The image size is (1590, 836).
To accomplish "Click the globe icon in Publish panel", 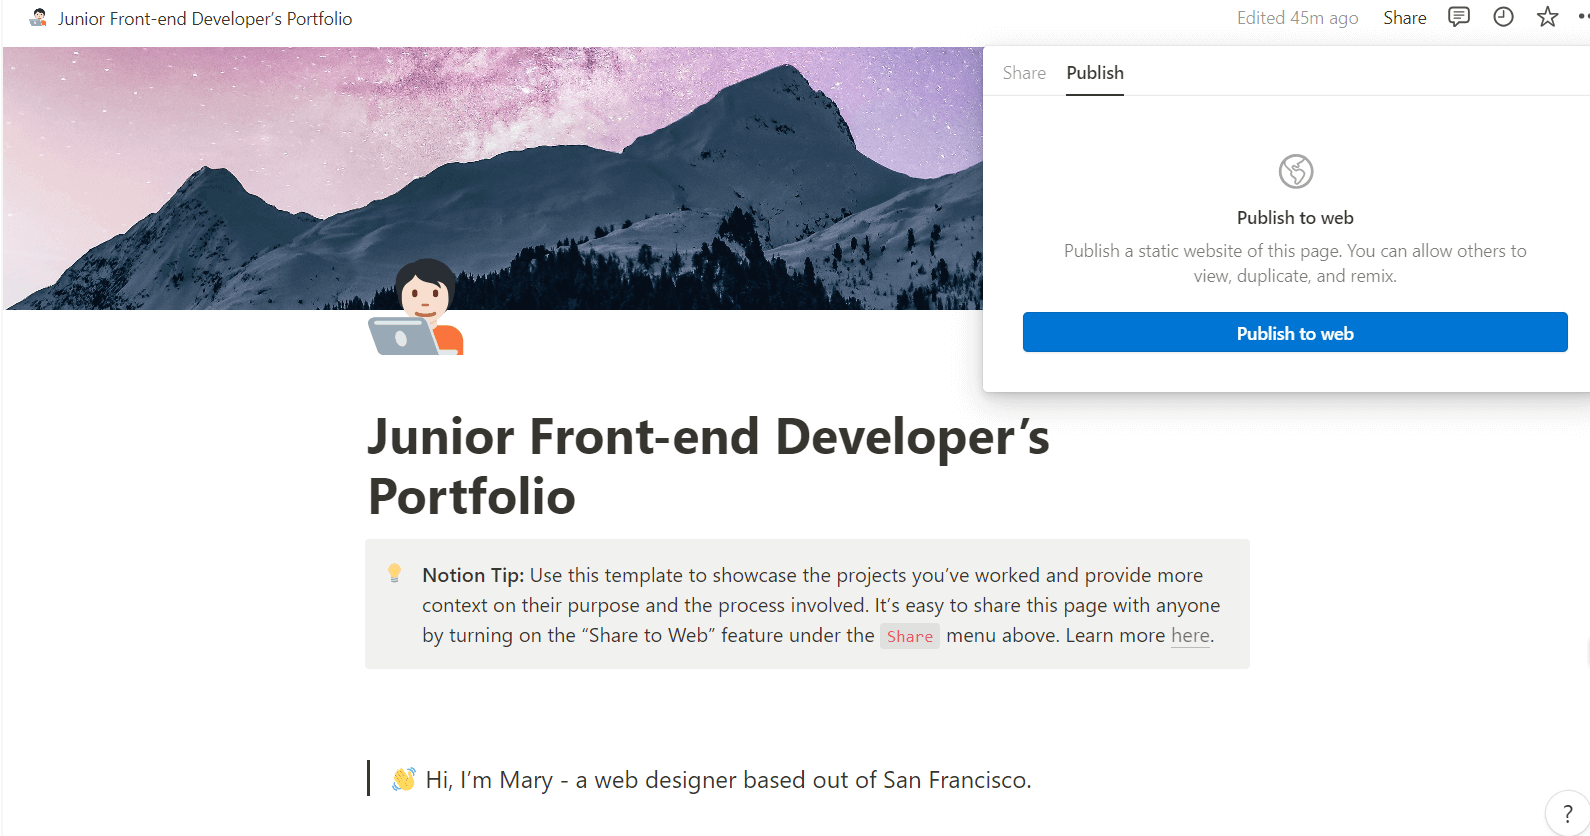I will click(1295, 171).
